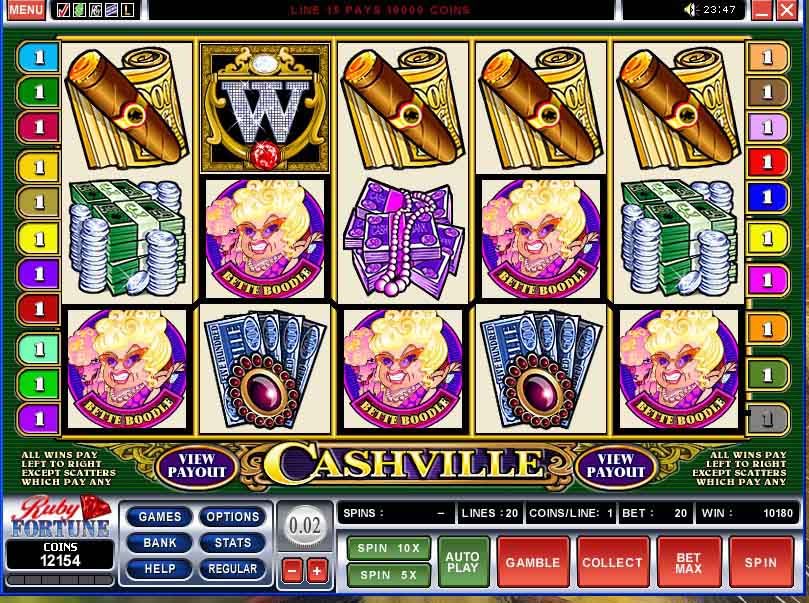
Task: Click the green AUTO PLAY button
Action: coord(463,562)
